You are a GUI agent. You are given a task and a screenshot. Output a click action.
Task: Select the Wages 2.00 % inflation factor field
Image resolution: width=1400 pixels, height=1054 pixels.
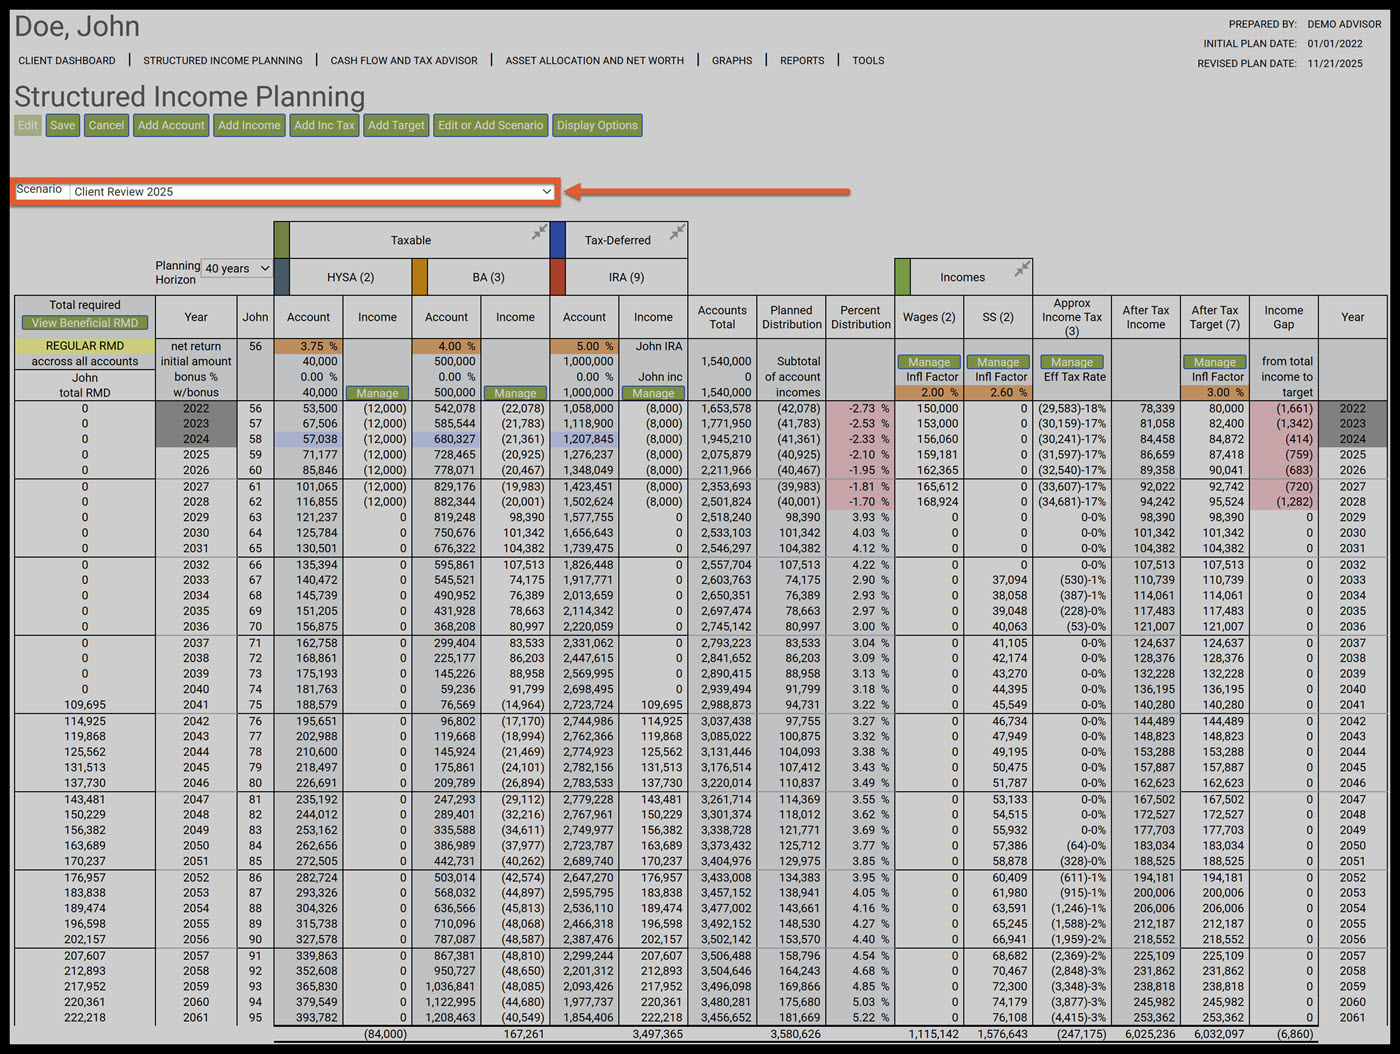click(929, 393)
